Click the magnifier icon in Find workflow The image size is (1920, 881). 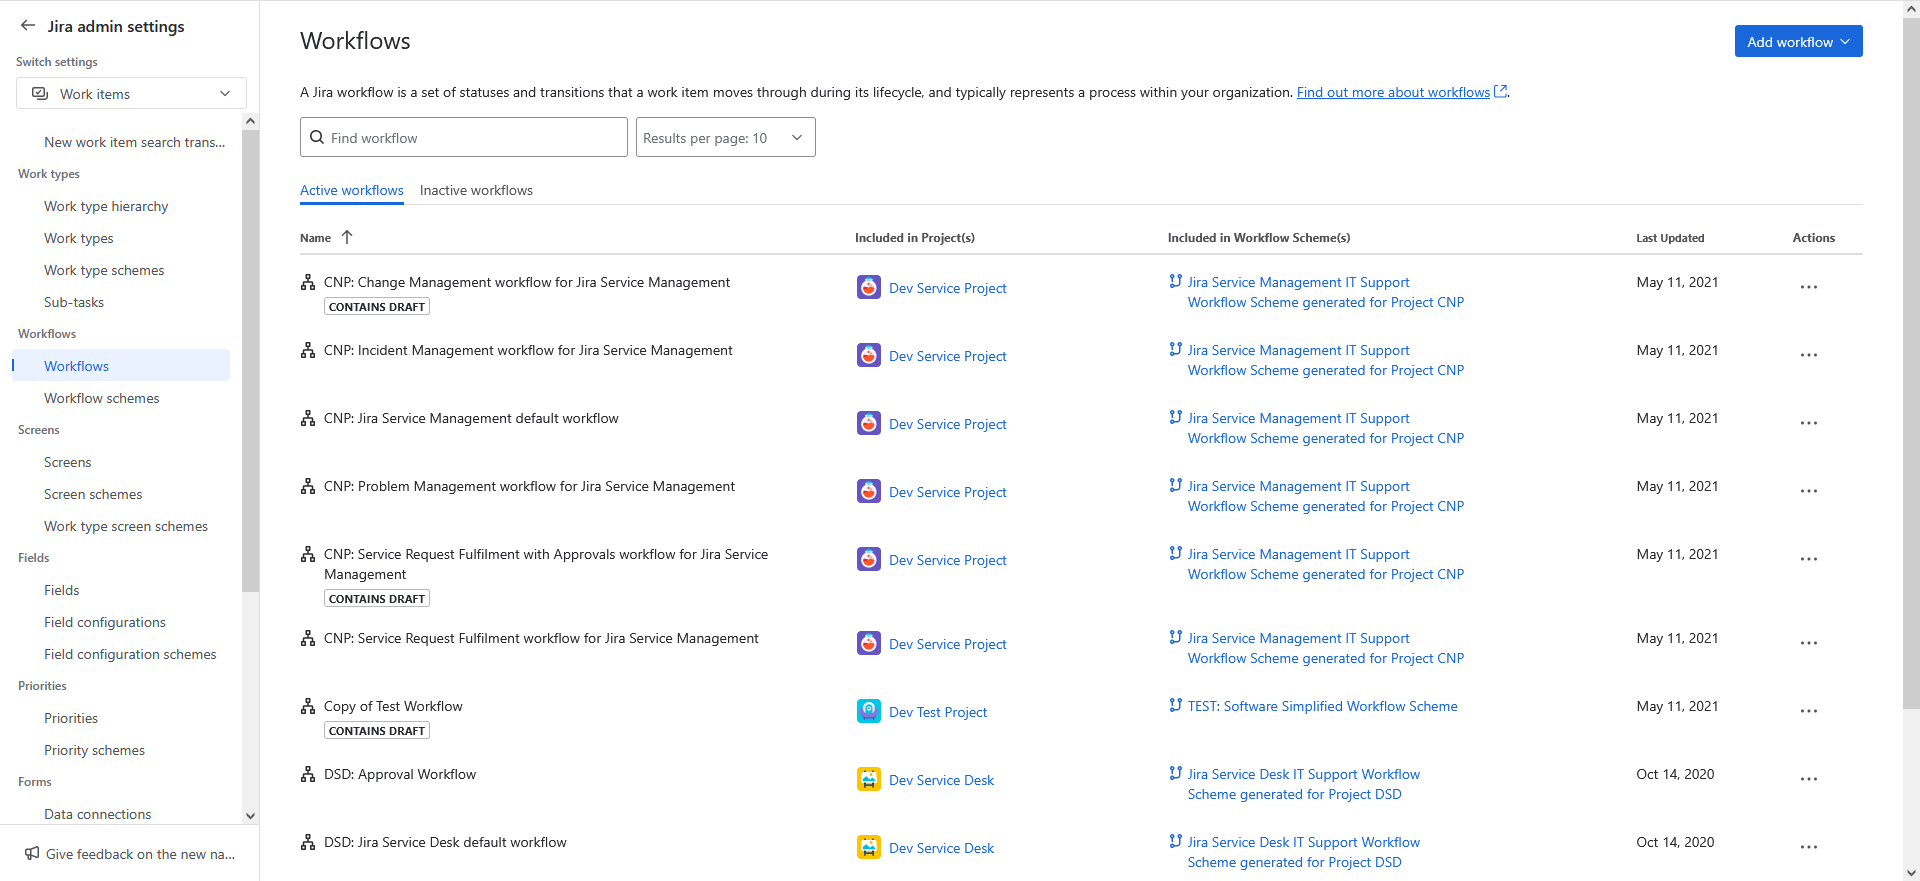317,137
